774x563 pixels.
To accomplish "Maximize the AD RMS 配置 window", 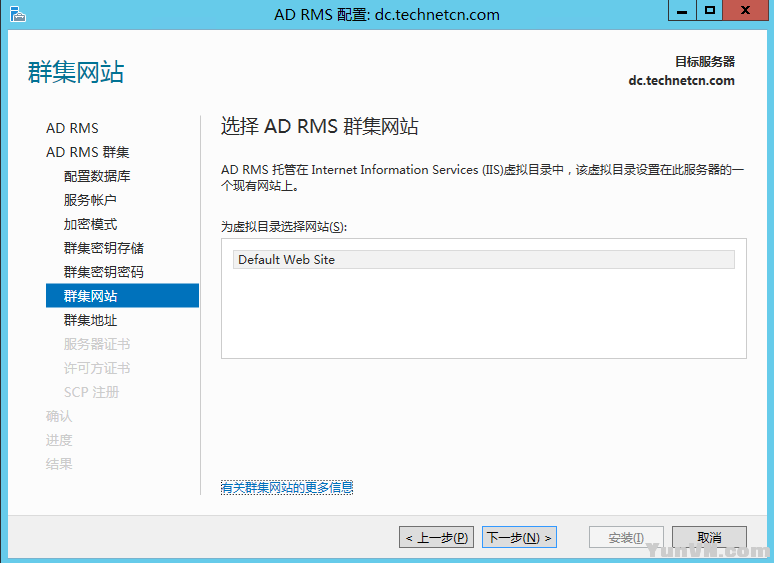I will tap(709, 10).
